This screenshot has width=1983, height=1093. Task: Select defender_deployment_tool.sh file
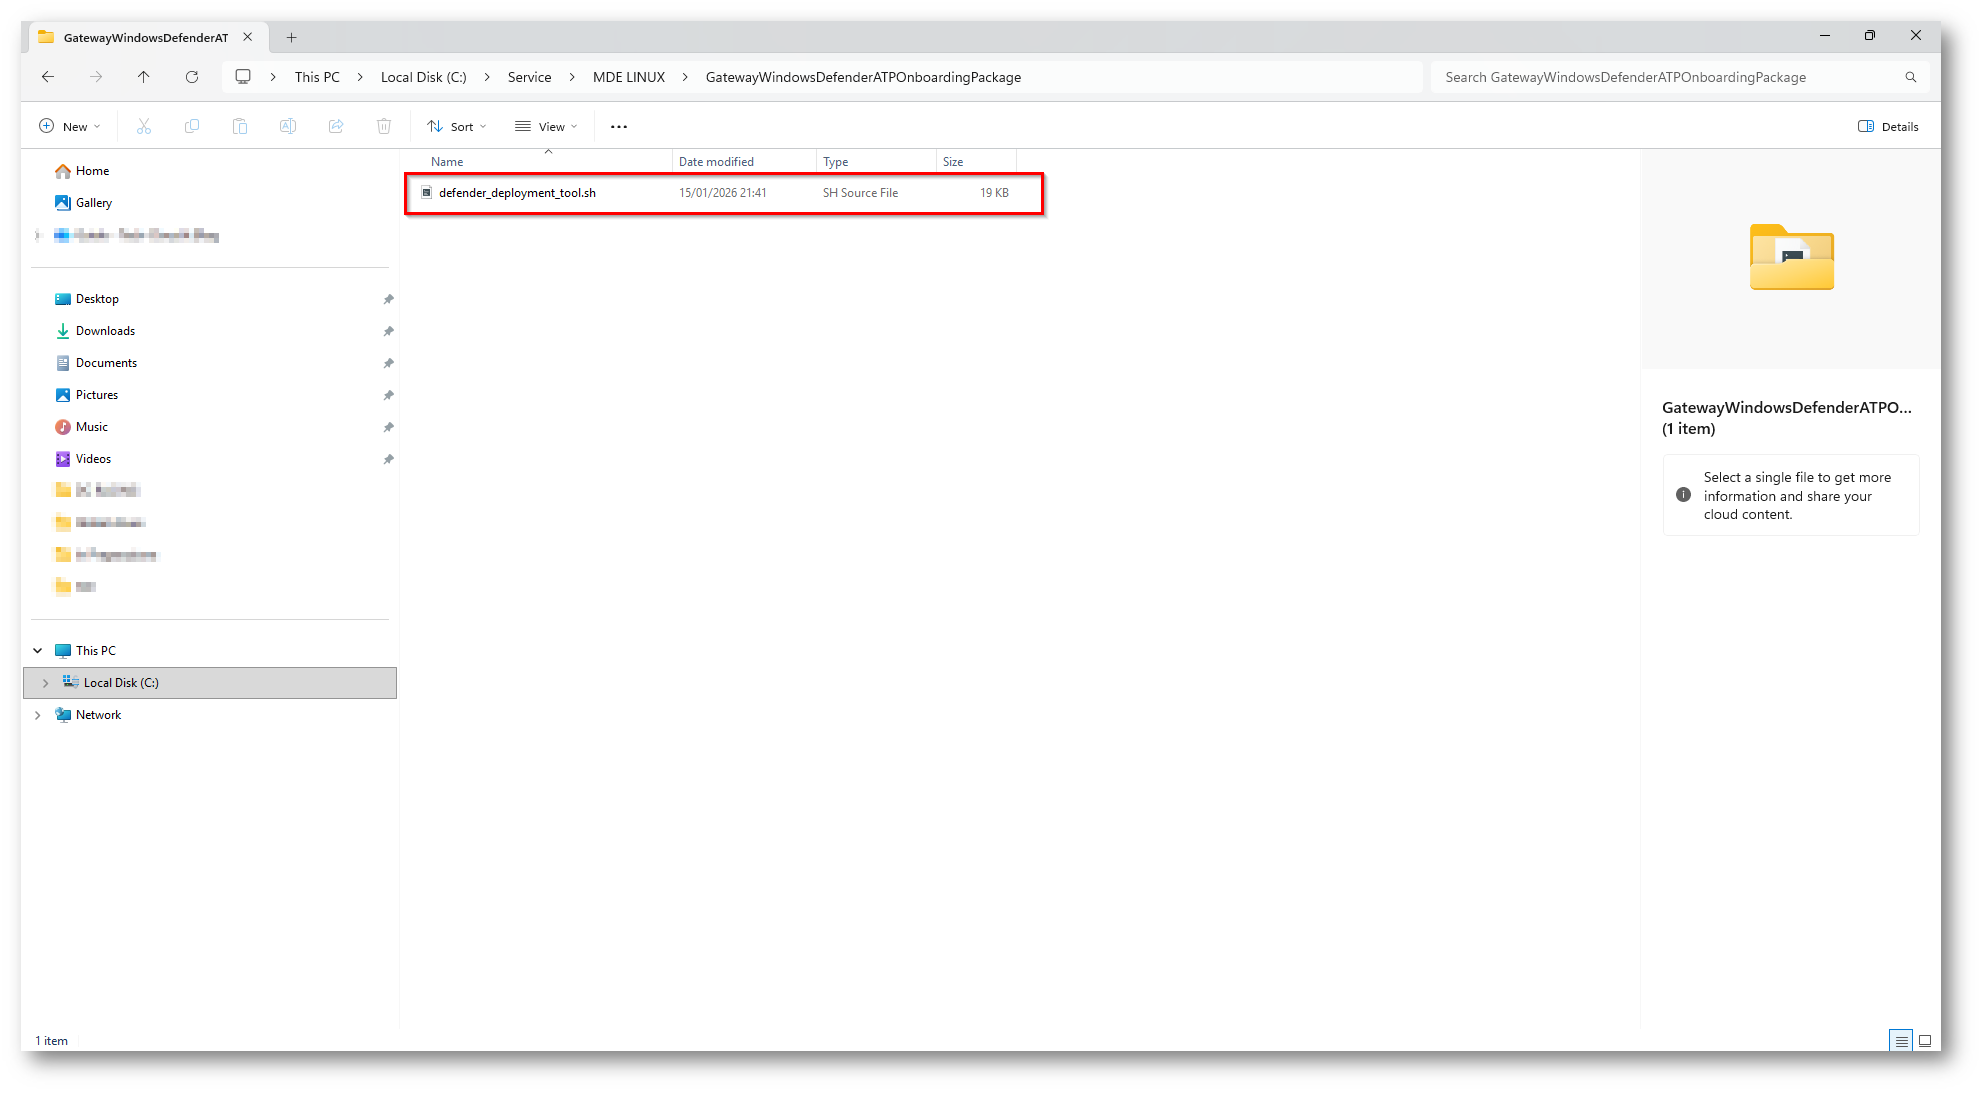tap(517, 193)
